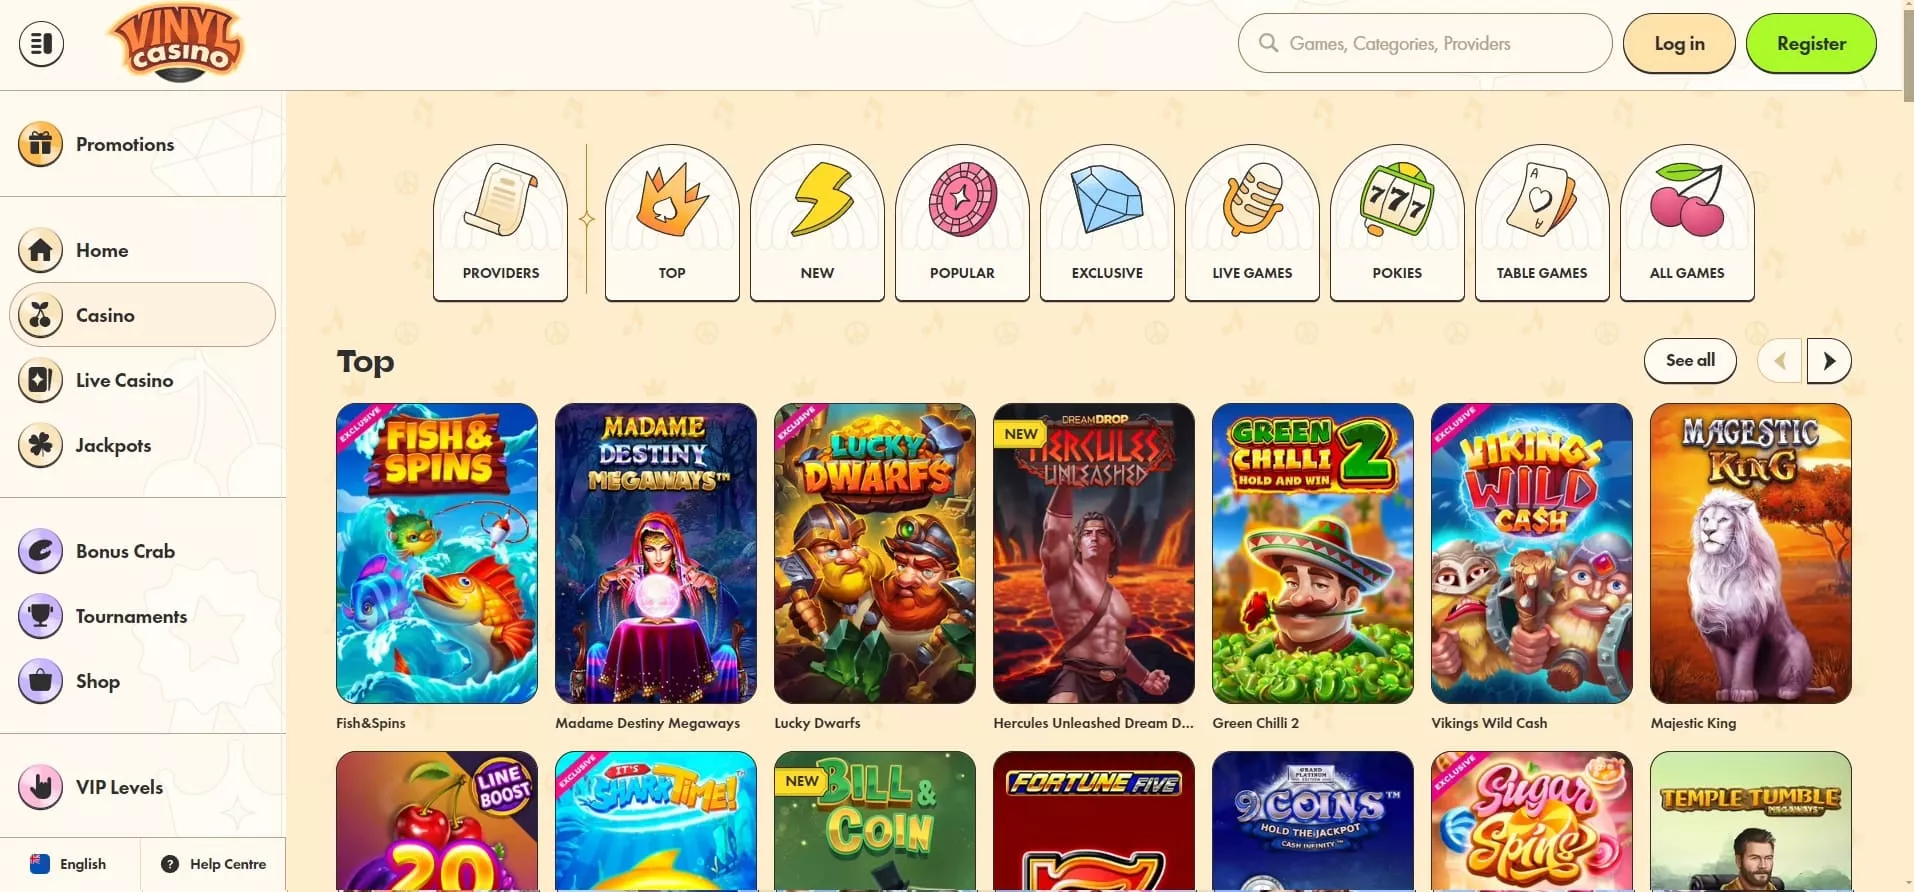Open the Table Games cards category
This screenshot has width=1914, height=892.
(x=1542, y=222)
